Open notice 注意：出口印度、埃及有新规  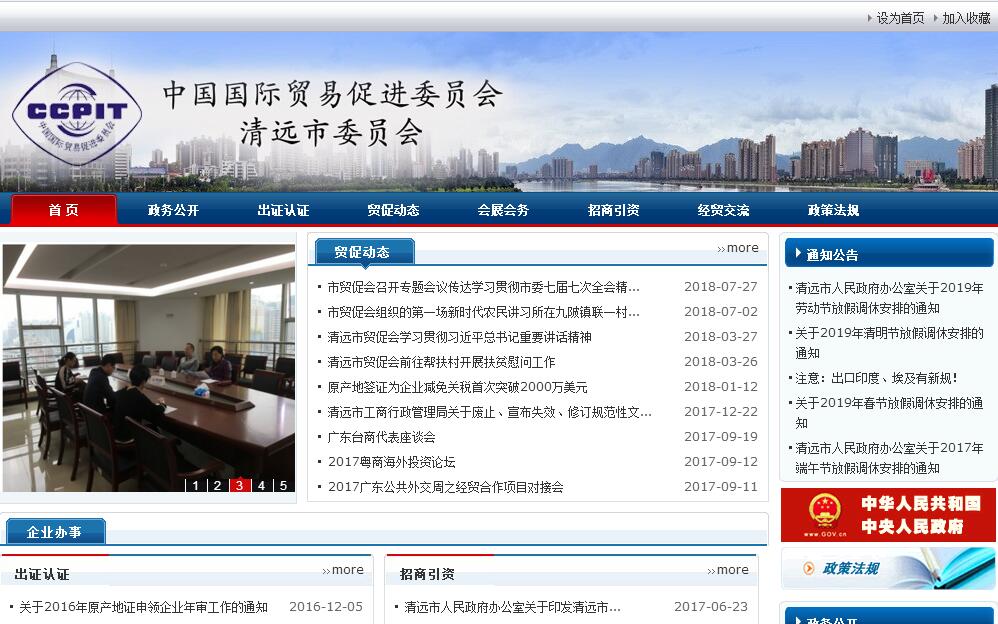876,378
